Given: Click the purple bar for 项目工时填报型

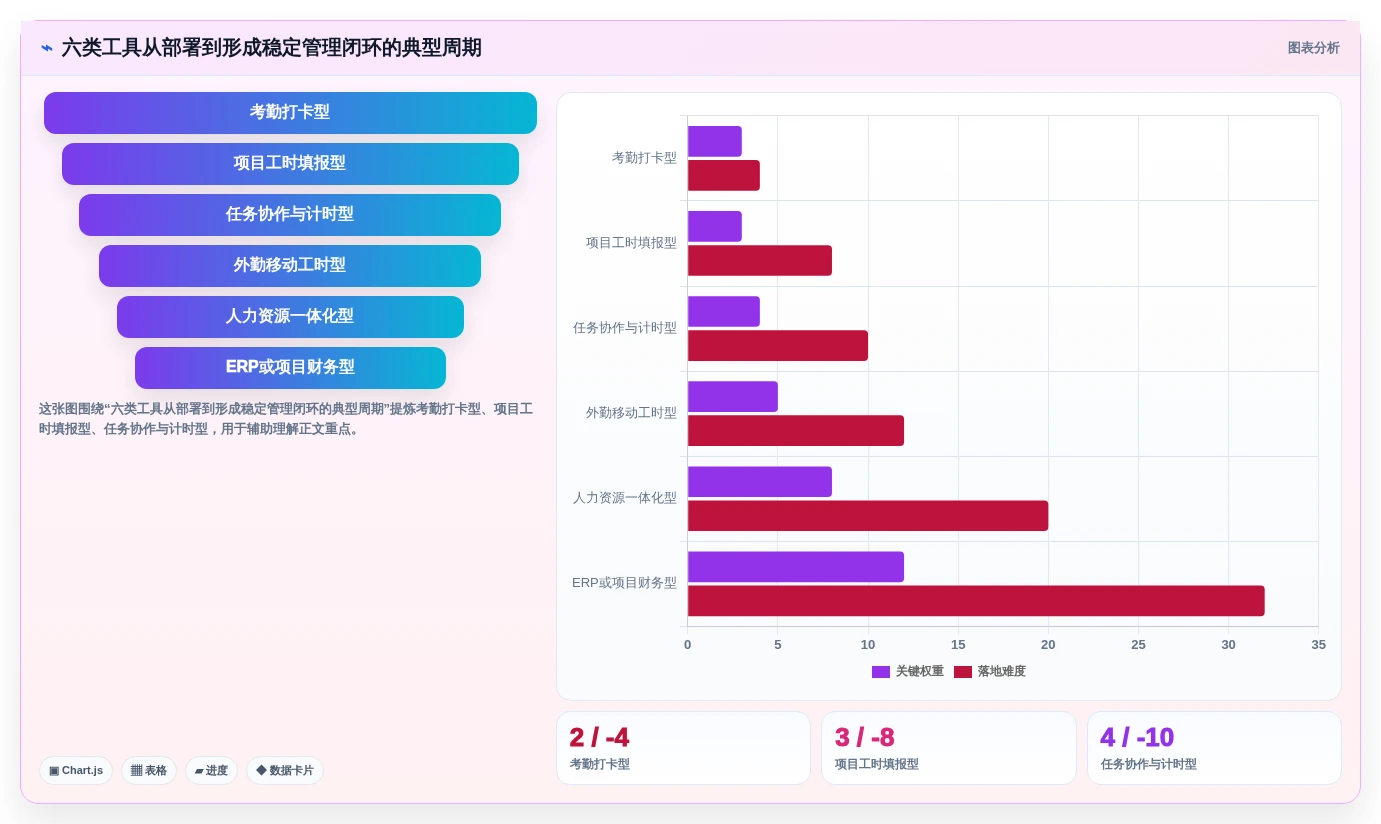Looking at the screenshot, I should pyautogui.click(x=715, y=226).
